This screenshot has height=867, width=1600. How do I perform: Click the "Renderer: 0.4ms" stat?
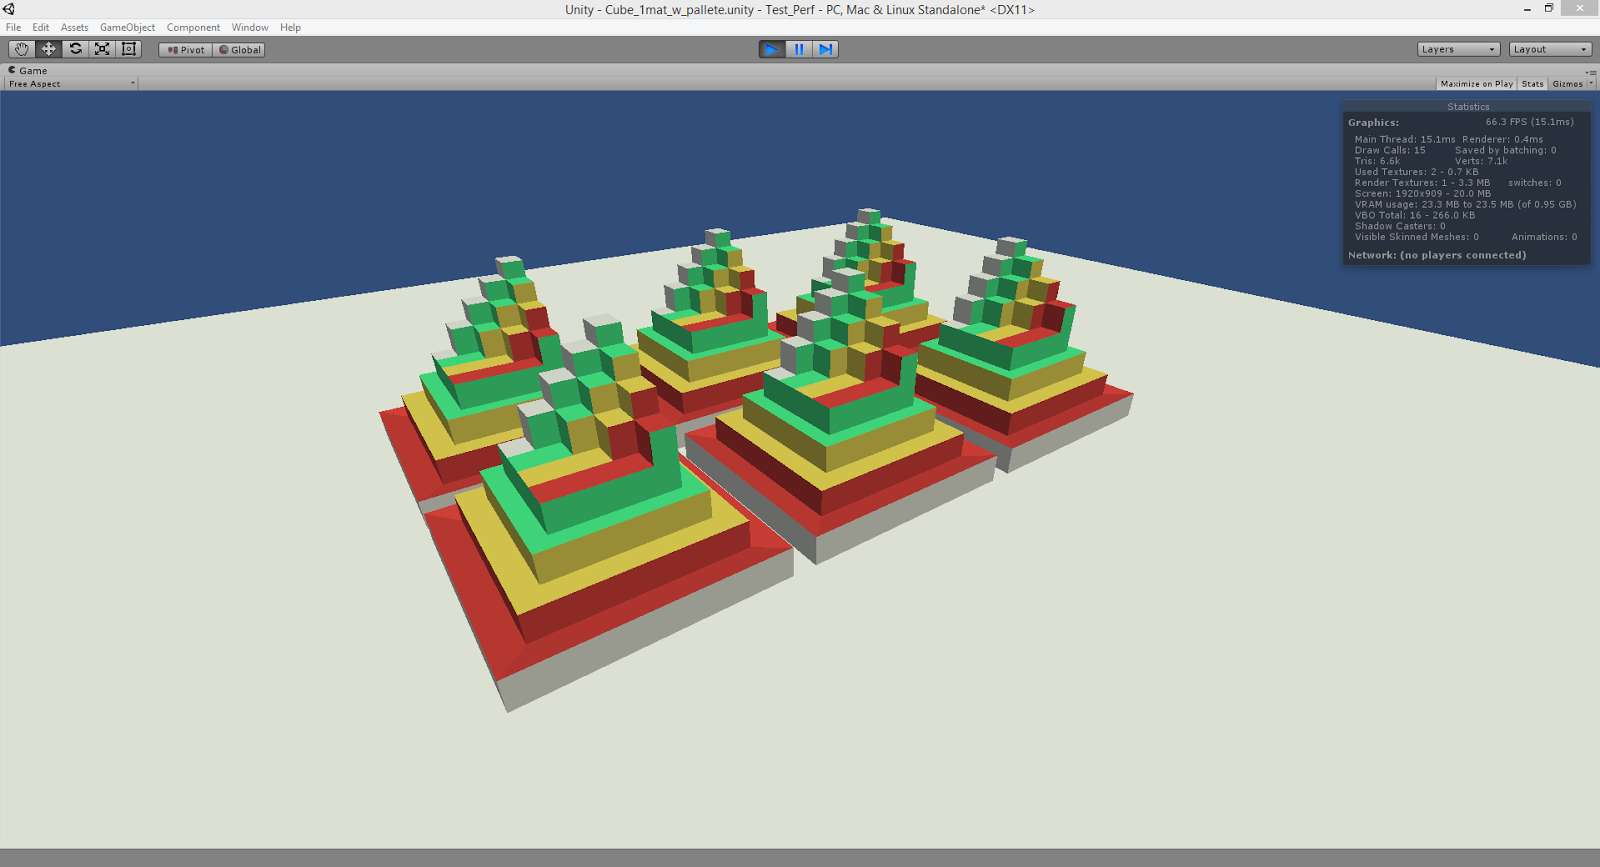coord(1502,139)
